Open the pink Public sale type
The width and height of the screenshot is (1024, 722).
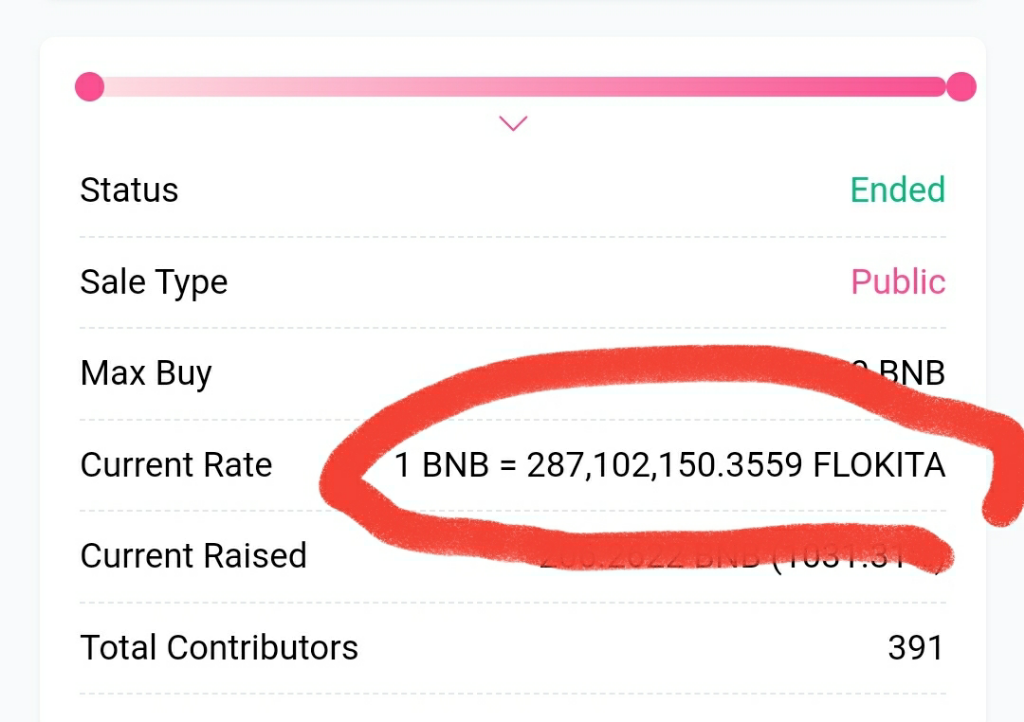897,282
